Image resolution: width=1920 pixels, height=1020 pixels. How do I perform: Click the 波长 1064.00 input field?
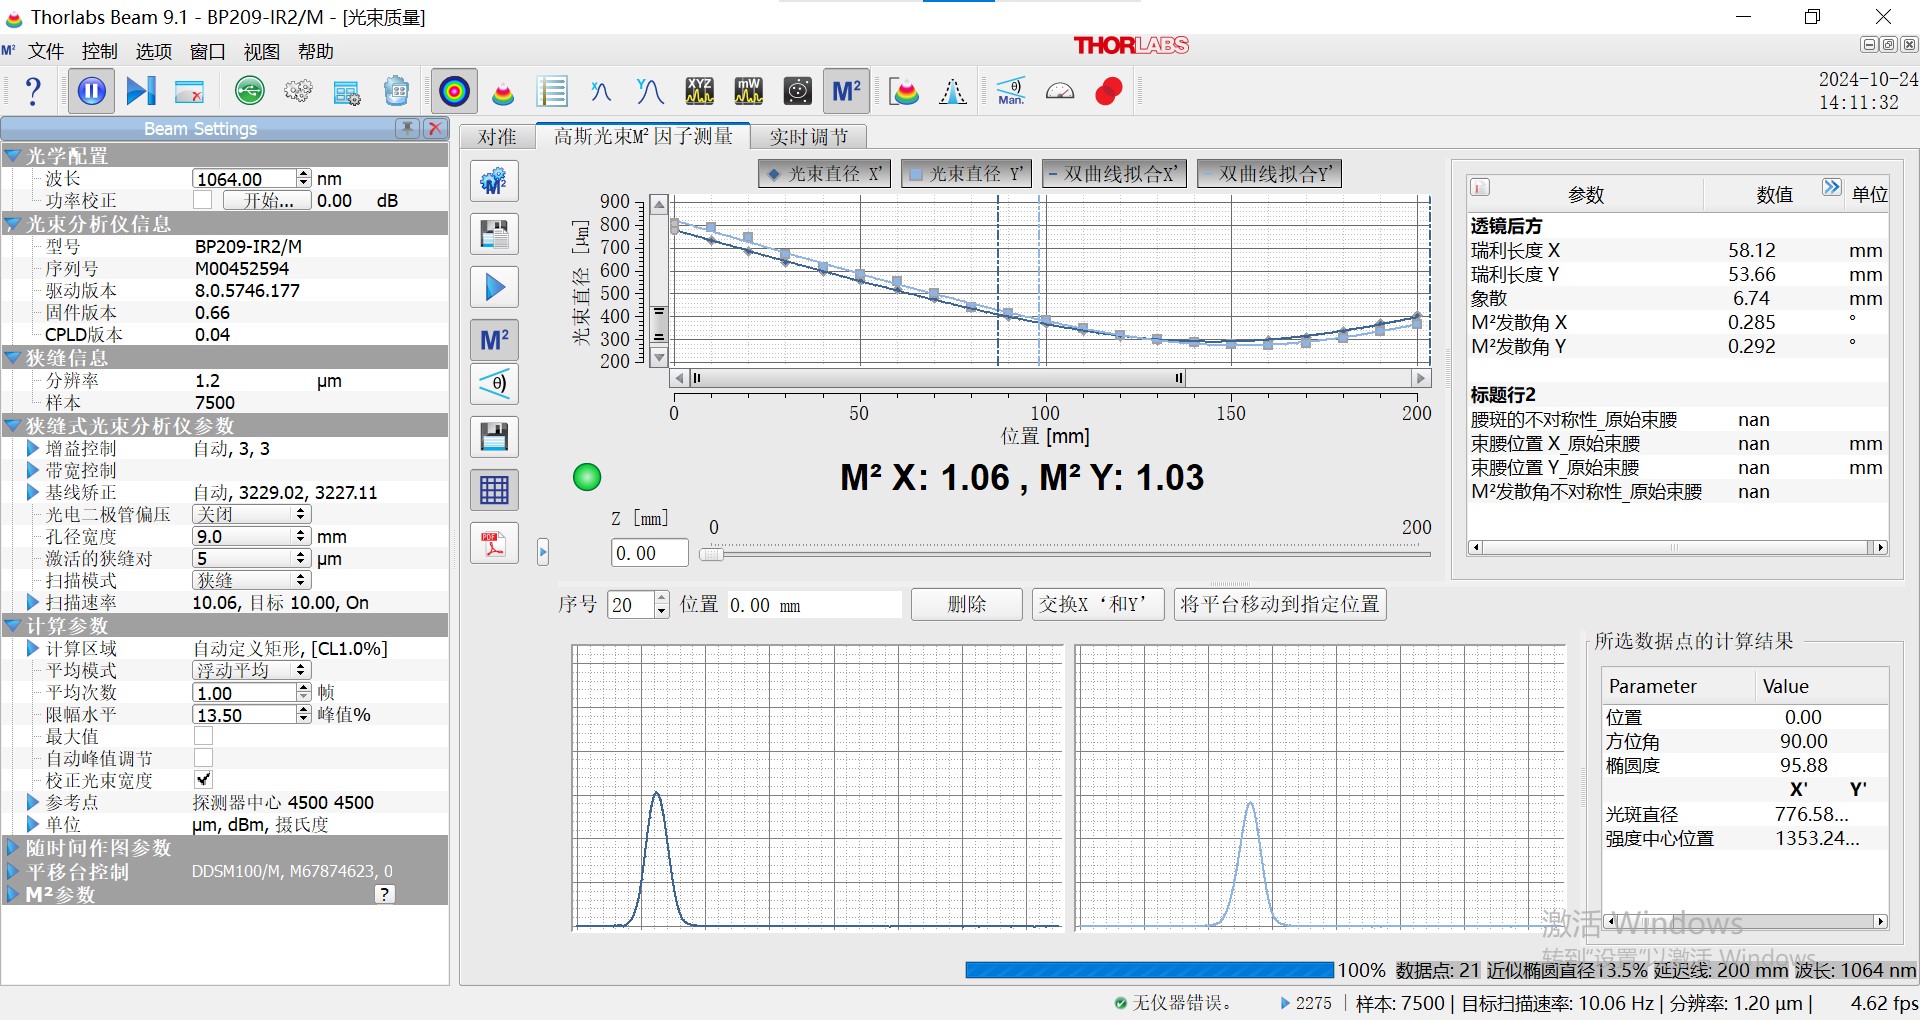tap(245, 178)
